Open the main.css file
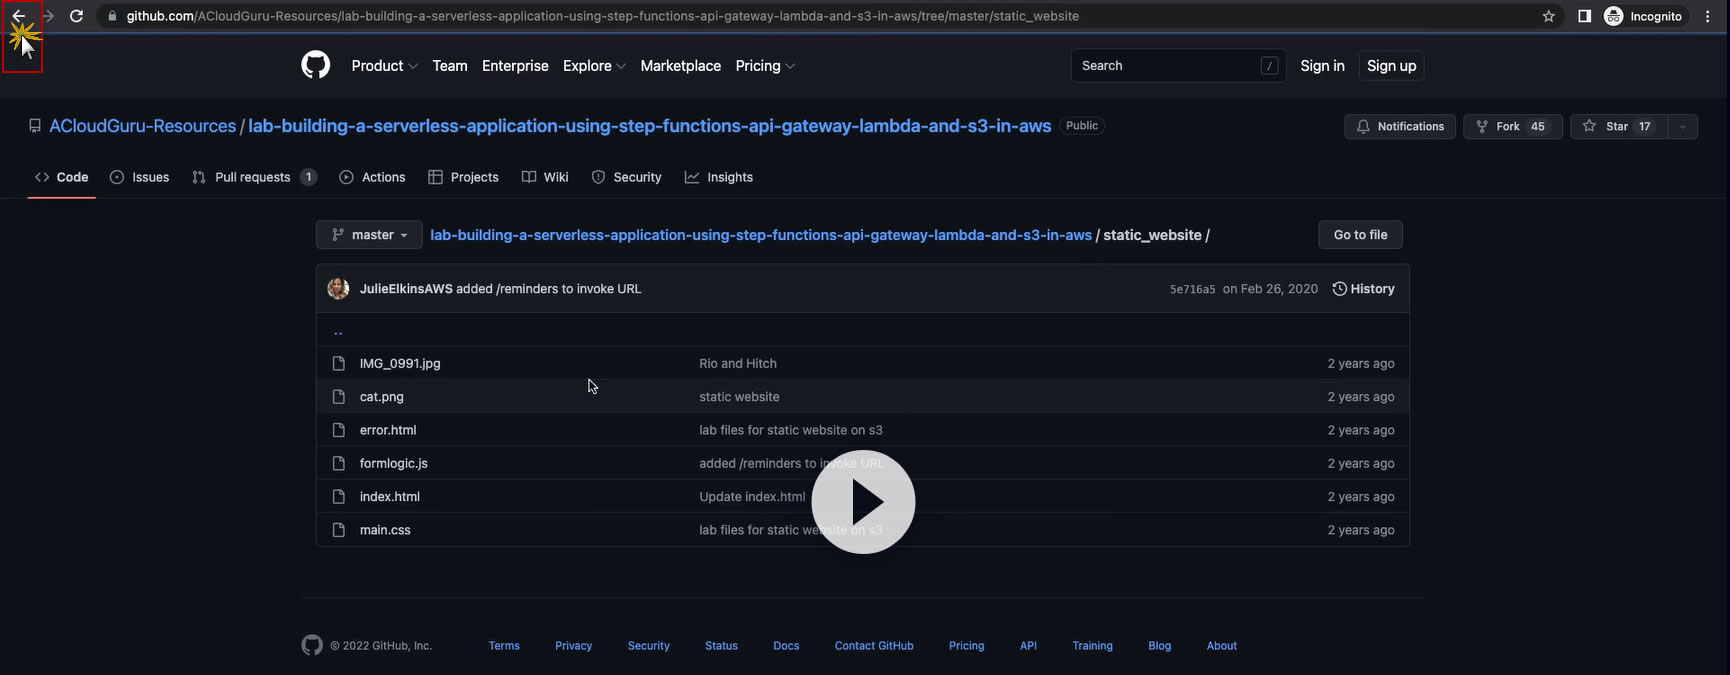The height and width of the screenshot is (675, 1730). pyautogui.click(x=385, y=530)
